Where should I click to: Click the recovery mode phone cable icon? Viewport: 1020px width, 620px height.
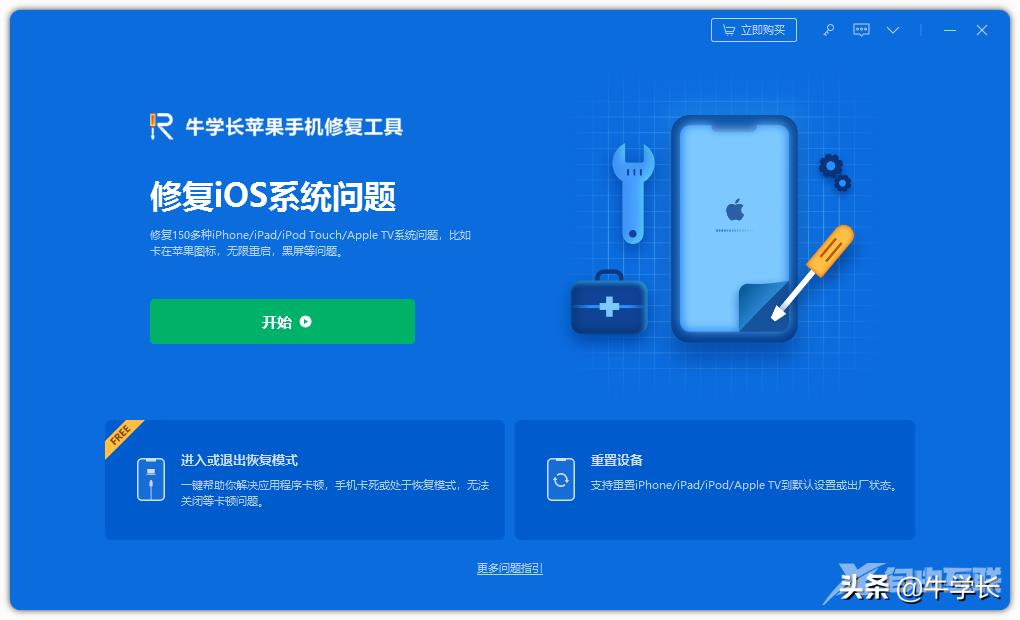tap(151, 479)
